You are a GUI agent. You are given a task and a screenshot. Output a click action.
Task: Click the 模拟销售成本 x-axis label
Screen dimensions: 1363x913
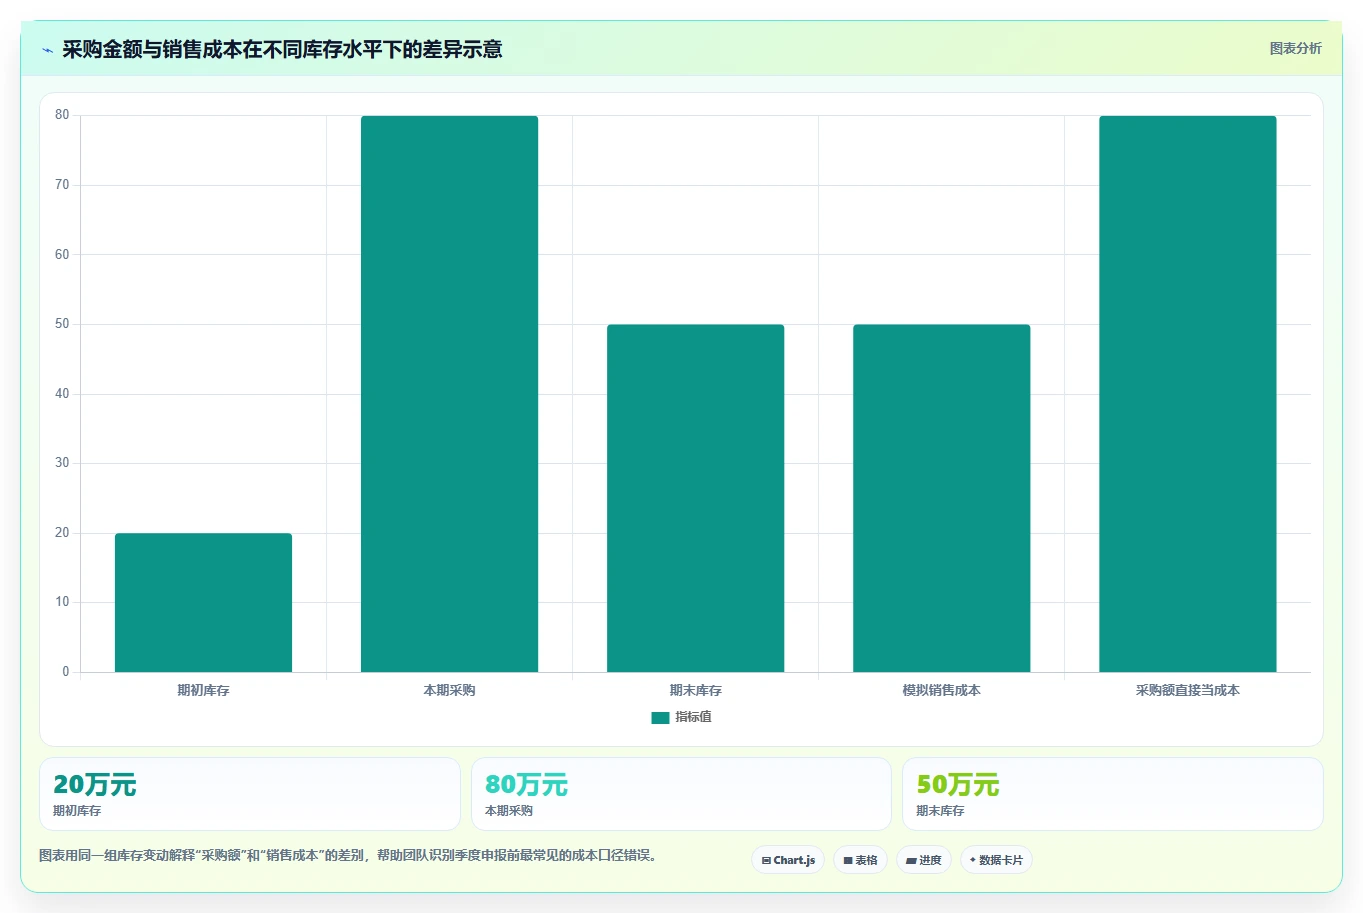[x=941, y=690]
